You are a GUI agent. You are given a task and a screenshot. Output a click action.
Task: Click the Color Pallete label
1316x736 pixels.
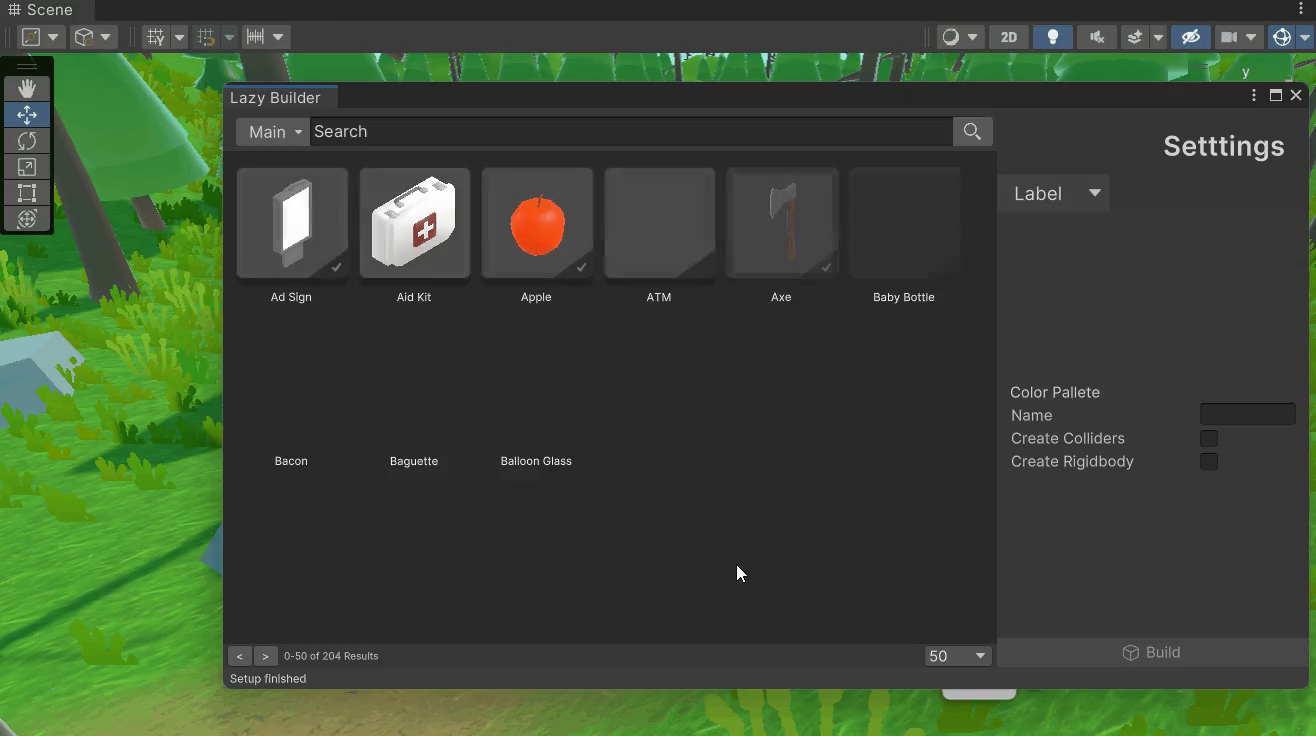(1055, 392)
